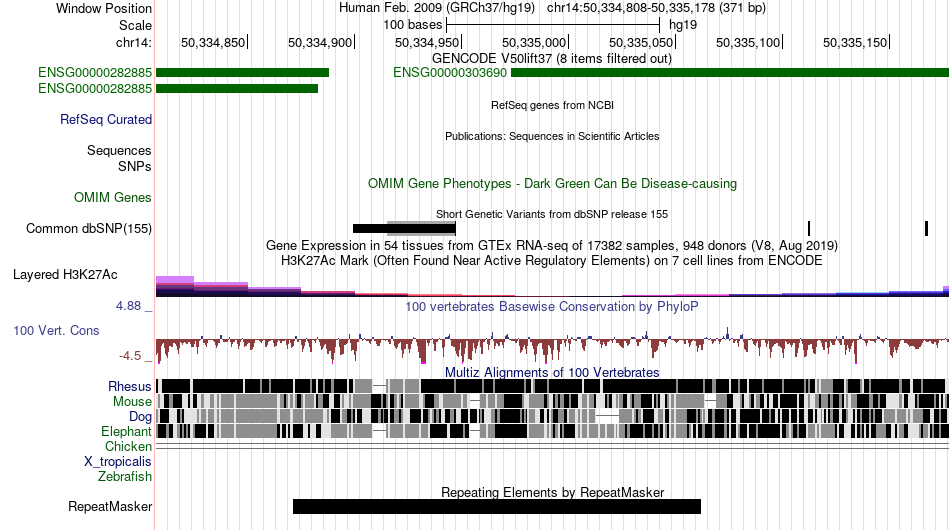The image size is (950, 530).
Task: Click the OMIM Genes track label
Action: [x=113, y=197]
